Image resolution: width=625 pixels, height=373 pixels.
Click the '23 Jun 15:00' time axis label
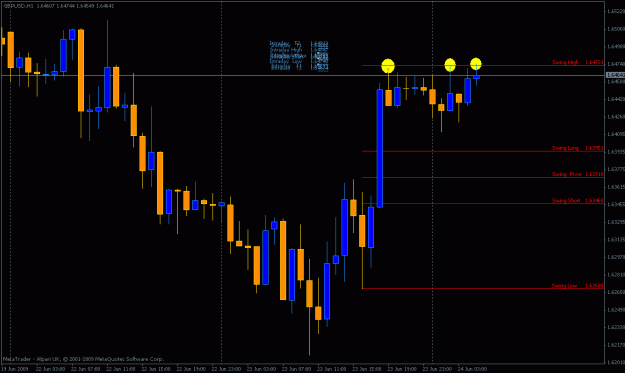point(367,369)
